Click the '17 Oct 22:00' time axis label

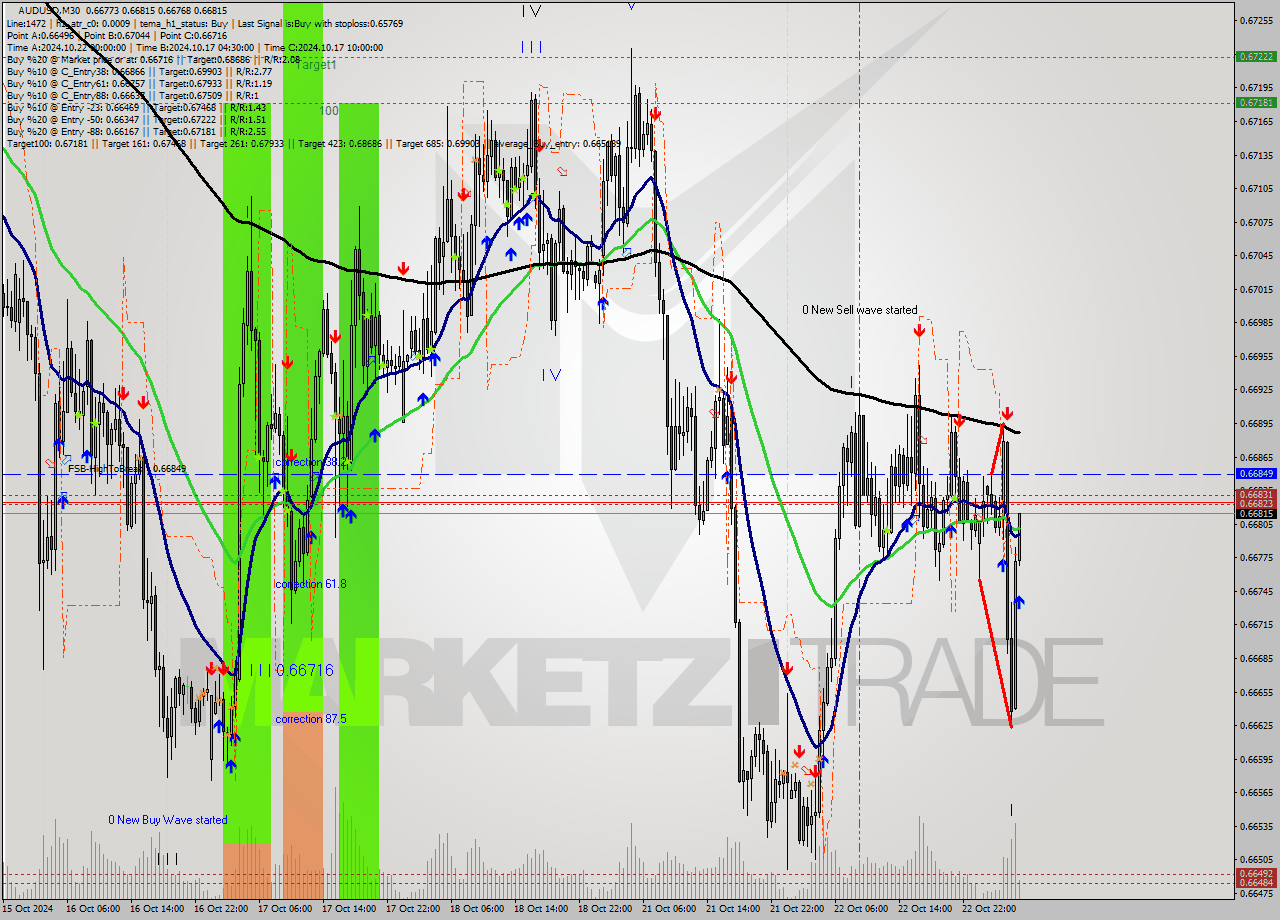tap(413, 909)
